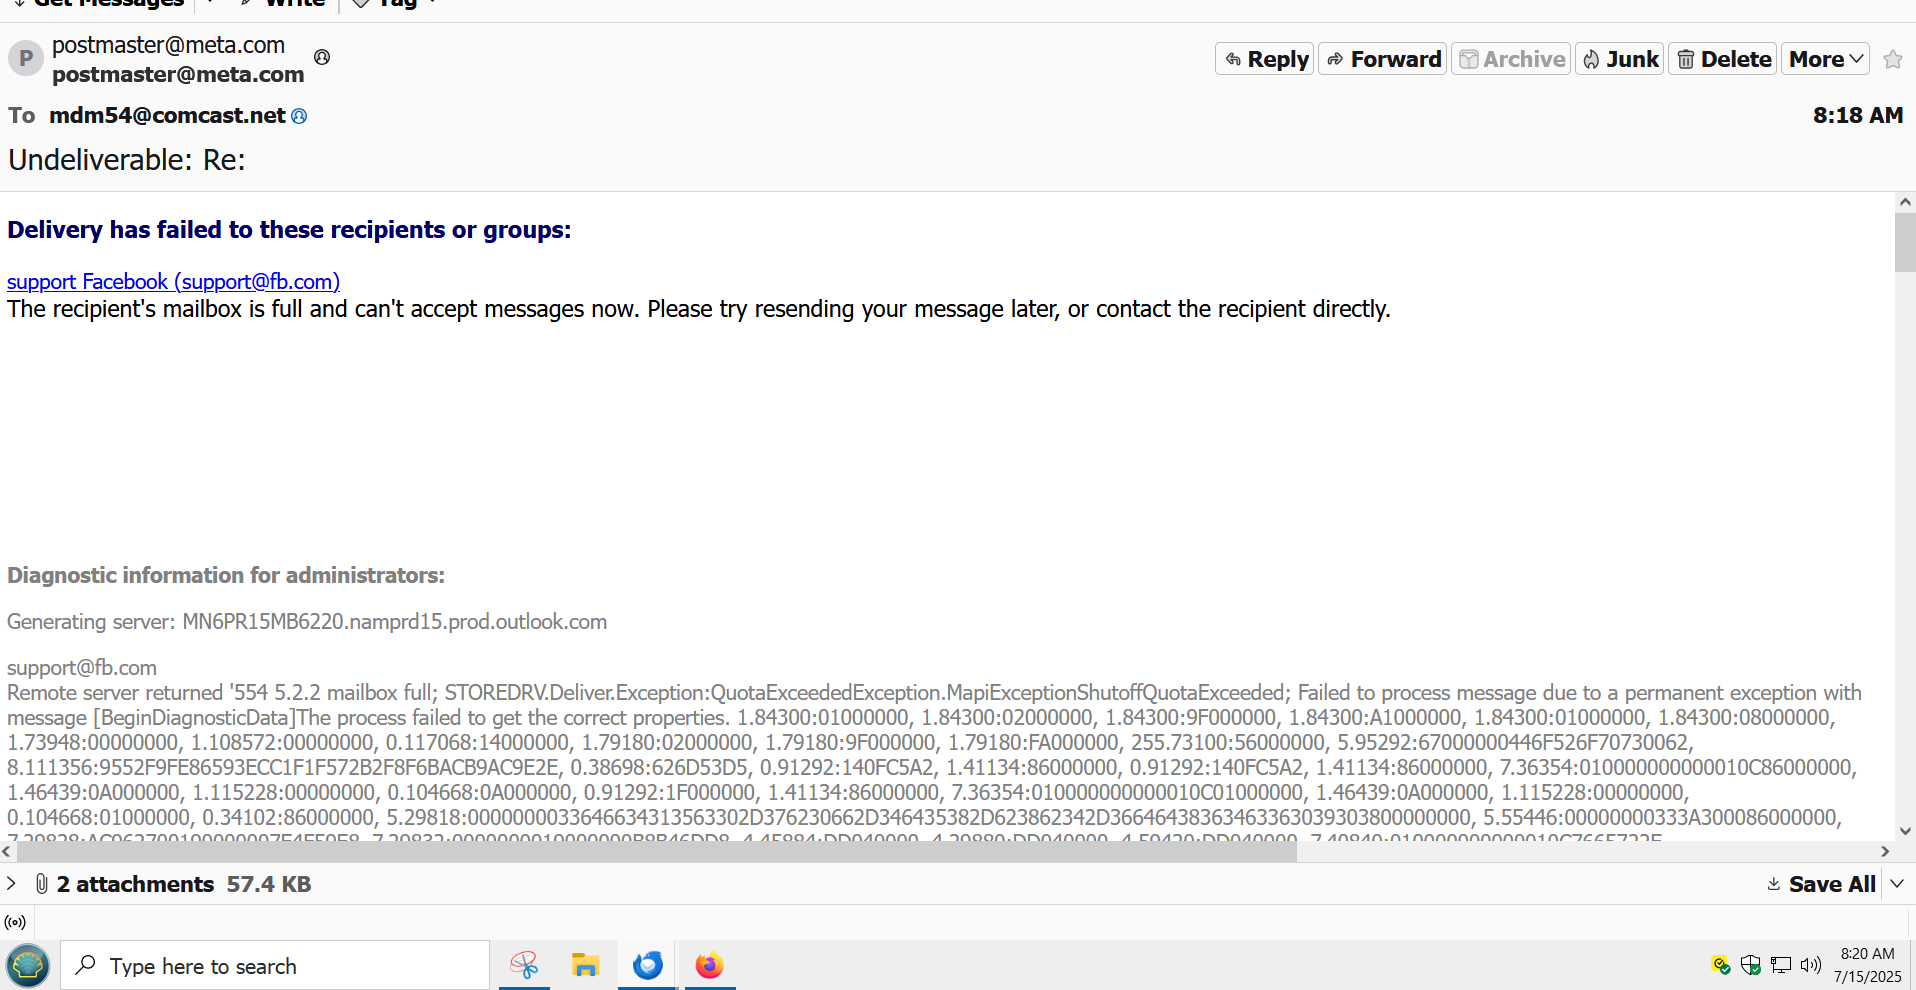
Task: Click the volume speaker tray icon
Action: pos(1811,965)
